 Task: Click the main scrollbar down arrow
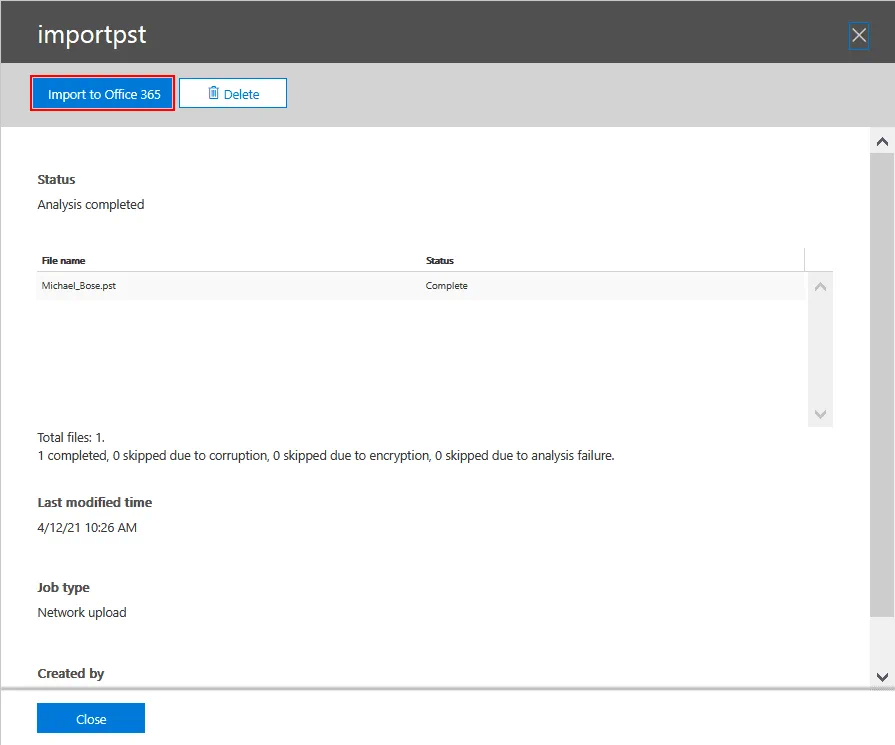pyautogui.click(x=882, y=676)
